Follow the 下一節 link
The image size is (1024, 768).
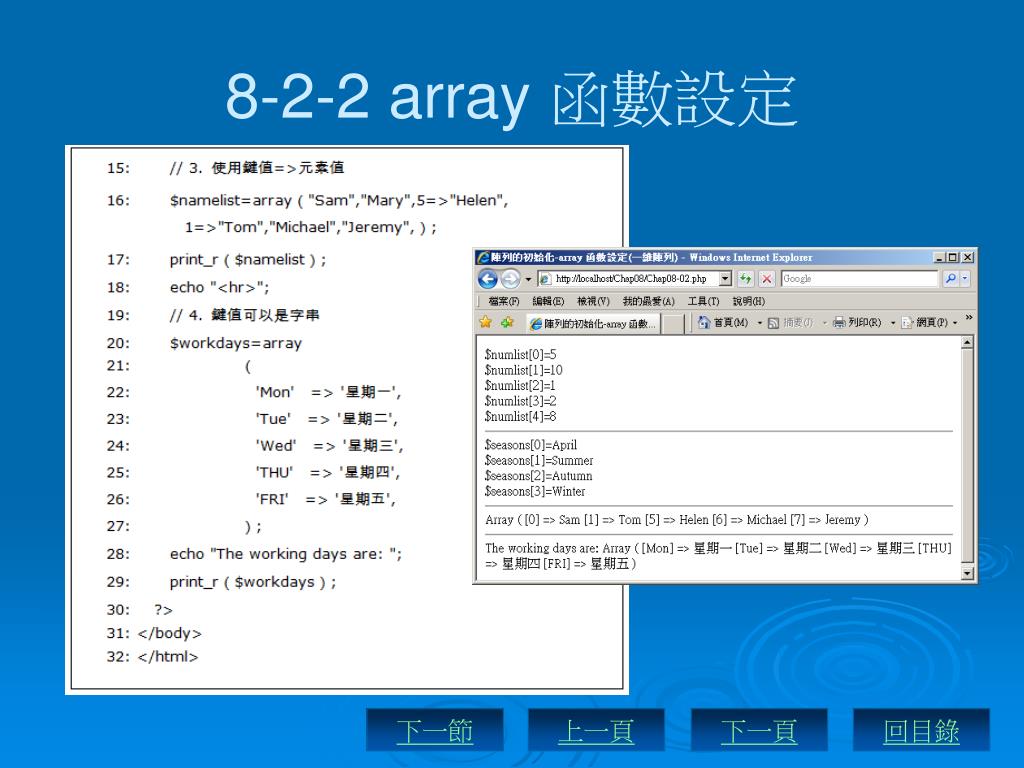pyautogui.click(x=435, y=731)
